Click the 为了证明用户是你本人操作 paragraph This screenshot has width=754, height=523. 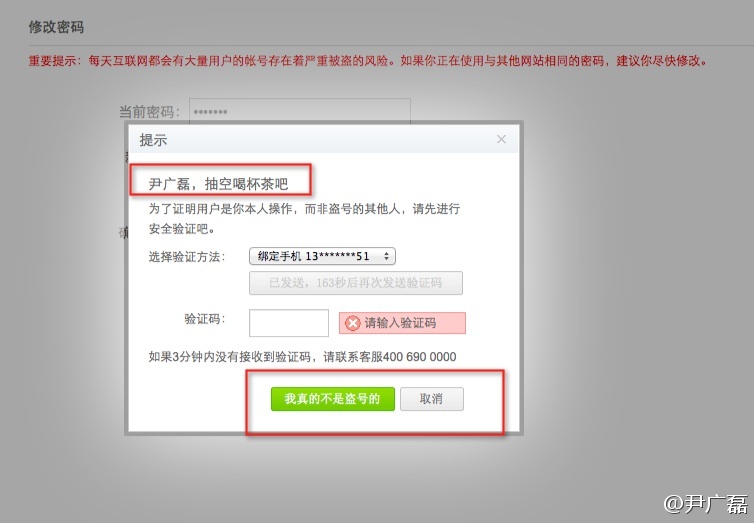click(304, 219)
